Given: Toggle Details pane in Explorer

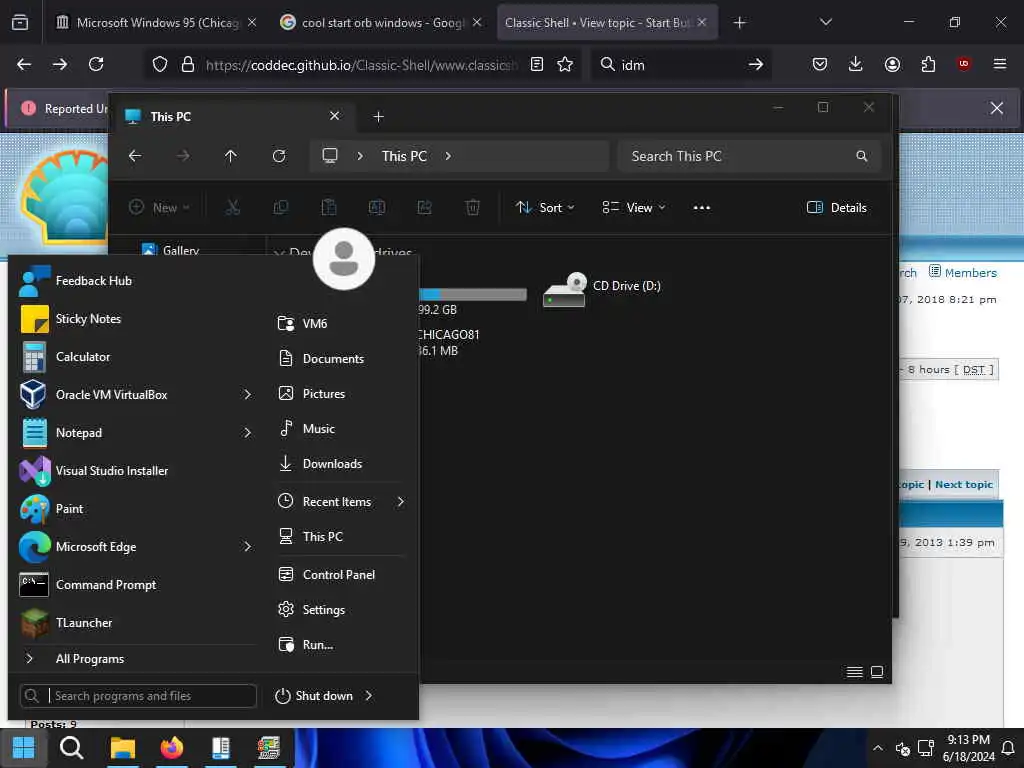Looking at the screenshot, I should tap(837, 208).
